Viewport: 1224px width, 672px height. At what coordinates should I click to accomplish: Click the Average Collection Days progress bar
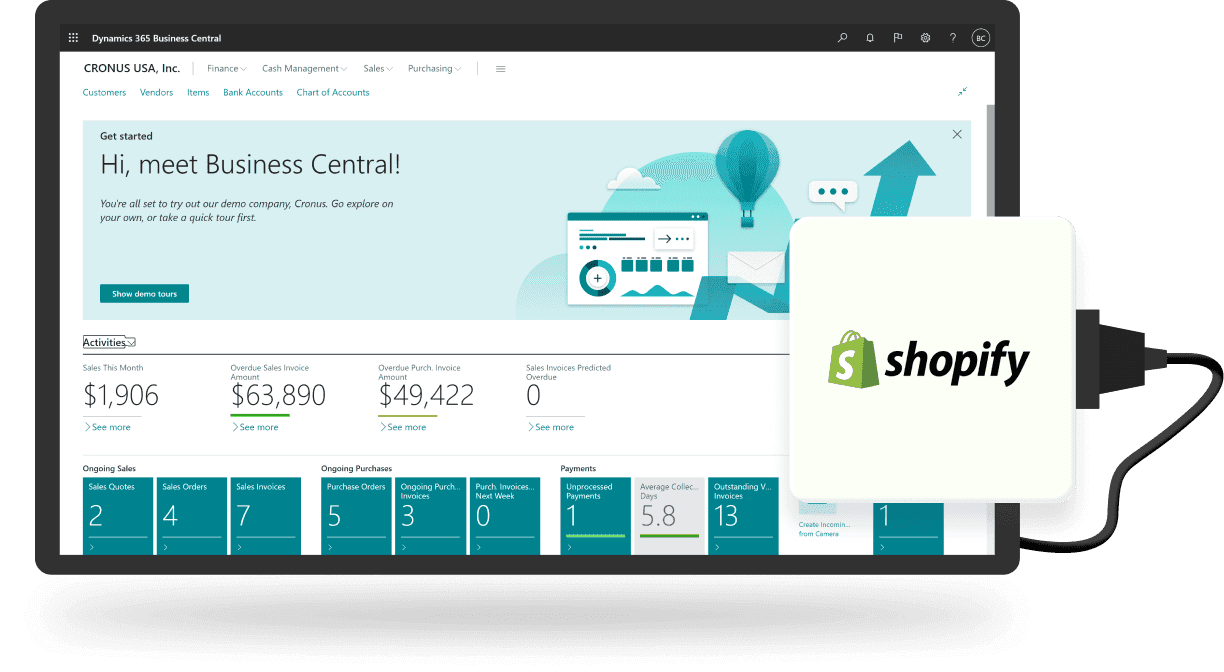click(669, 535)
